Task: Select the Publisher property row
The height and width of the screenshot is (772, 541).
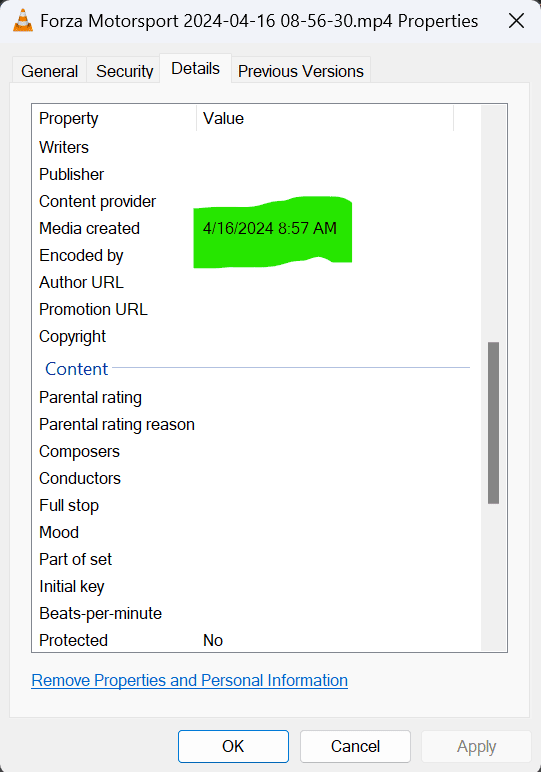Action: point(256,174)
